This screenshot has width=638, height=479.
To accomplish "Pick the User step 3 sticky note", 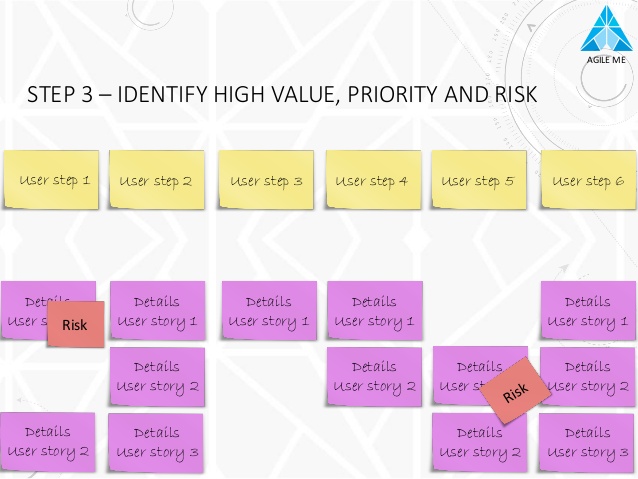I will (266, 180).
